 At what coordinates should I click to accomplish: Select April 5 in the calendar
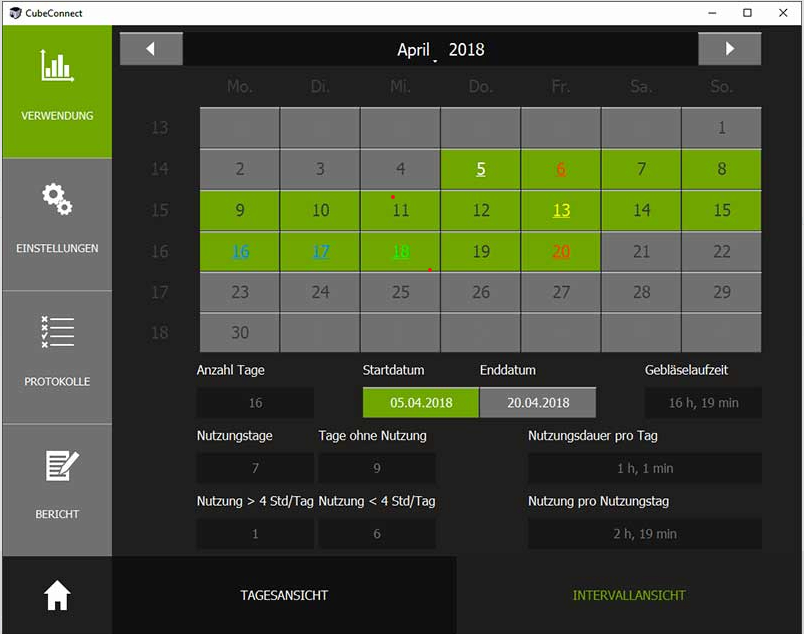pos(481,170)
